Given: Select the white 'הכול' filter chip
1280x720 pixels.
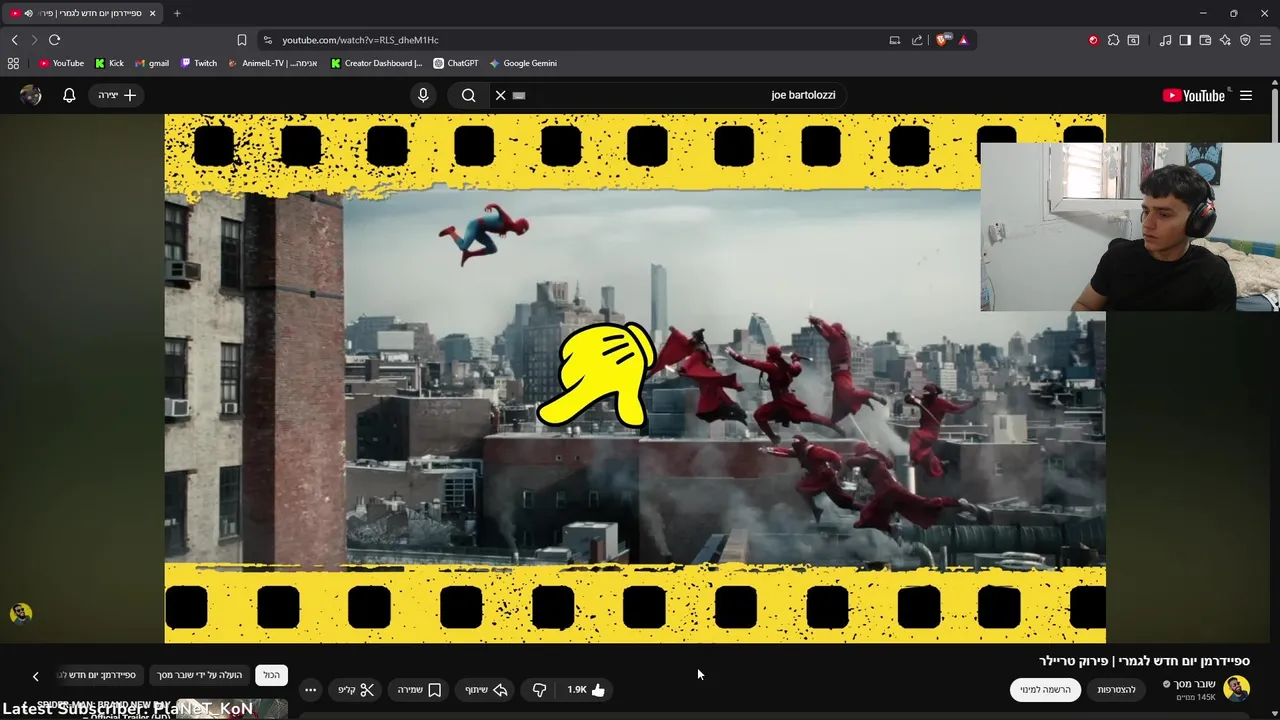Looking at the screenshot, I should point(272,675).
